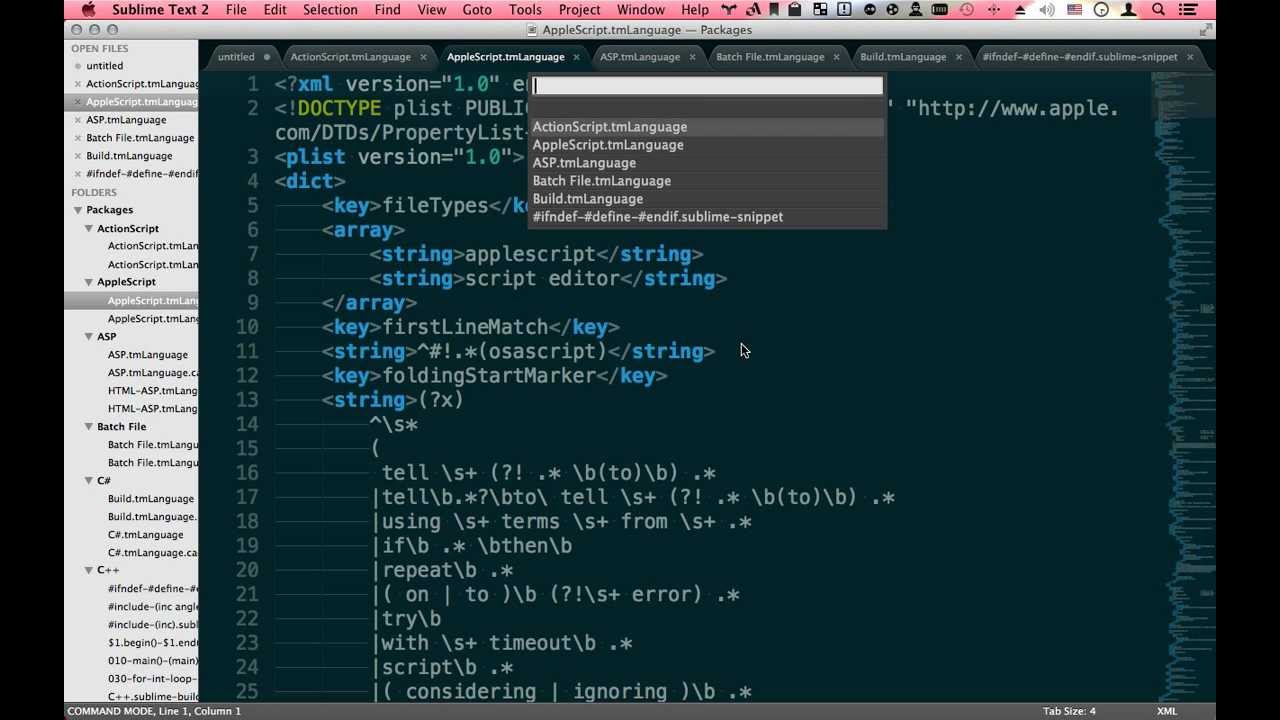Close the #ifndef snippet in the Open Files list
The height and width of the screenshot is (720, 1280).
point(77,174)
